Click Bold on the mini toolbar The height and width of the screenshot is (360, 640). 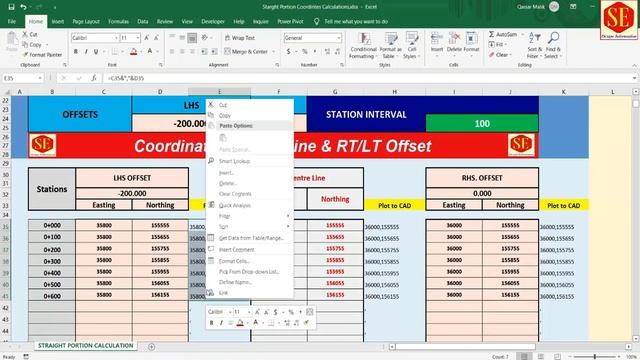[211, 323]
